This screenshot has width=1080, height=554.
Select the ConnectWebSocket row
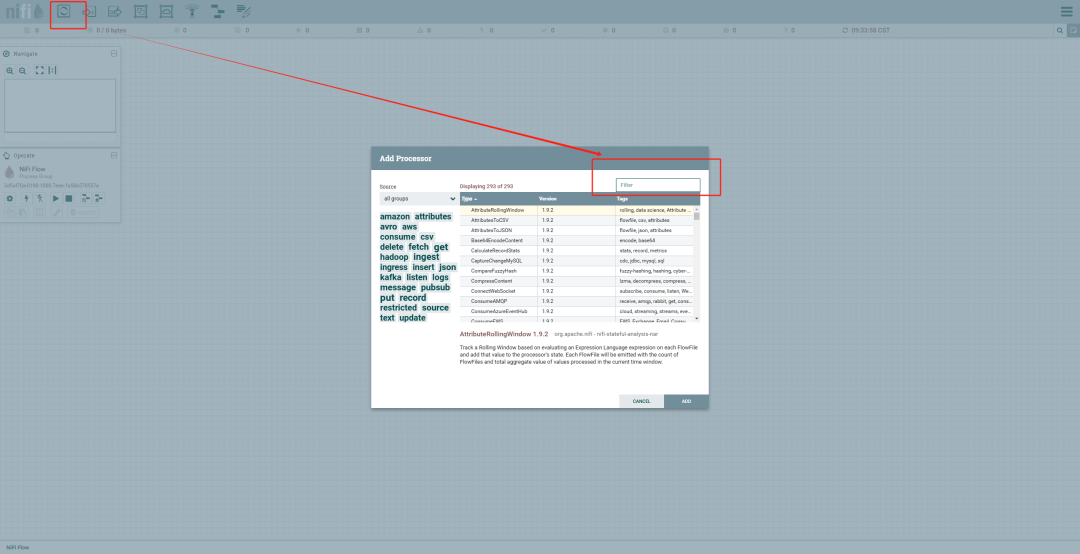tap(577, 291)
